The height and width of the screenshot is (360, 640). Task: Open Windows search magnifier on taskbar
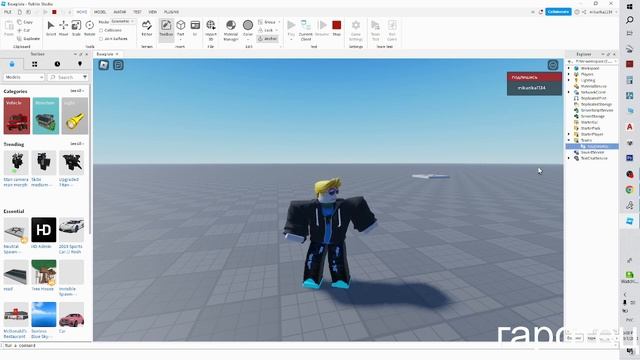(629, 19)
